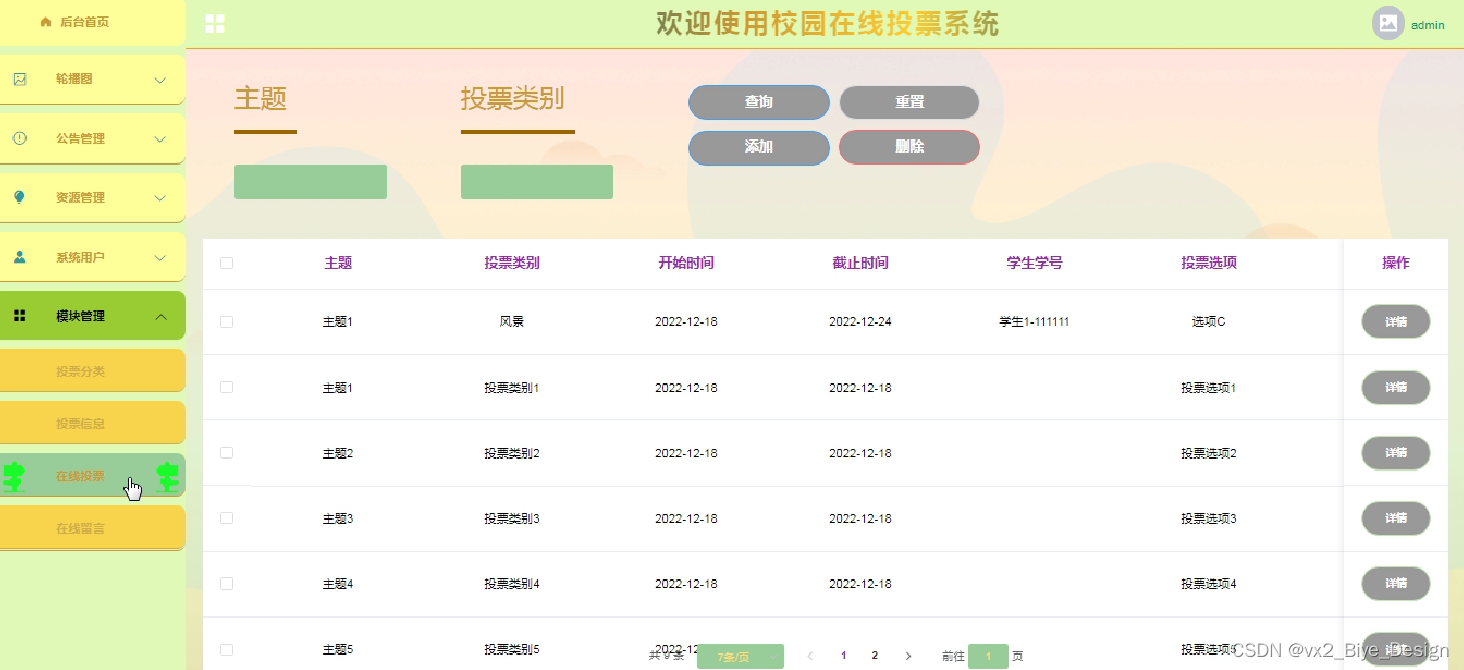Open the 在线投票 submenu item
Viewport: 1464px width, 670px height.
(92, 476)
